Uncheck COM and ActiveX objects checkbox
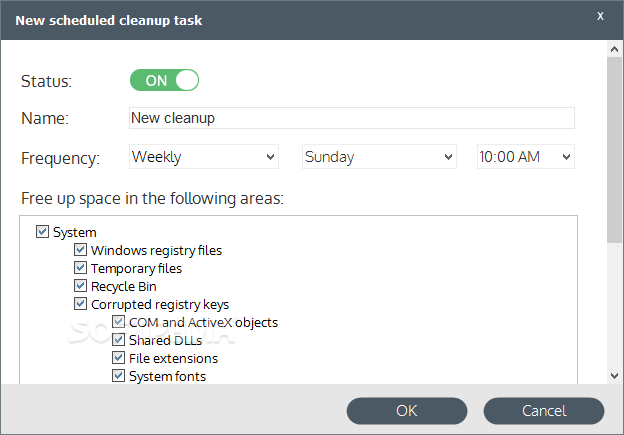This screenshot has height=435, width=624. [118, 322]
